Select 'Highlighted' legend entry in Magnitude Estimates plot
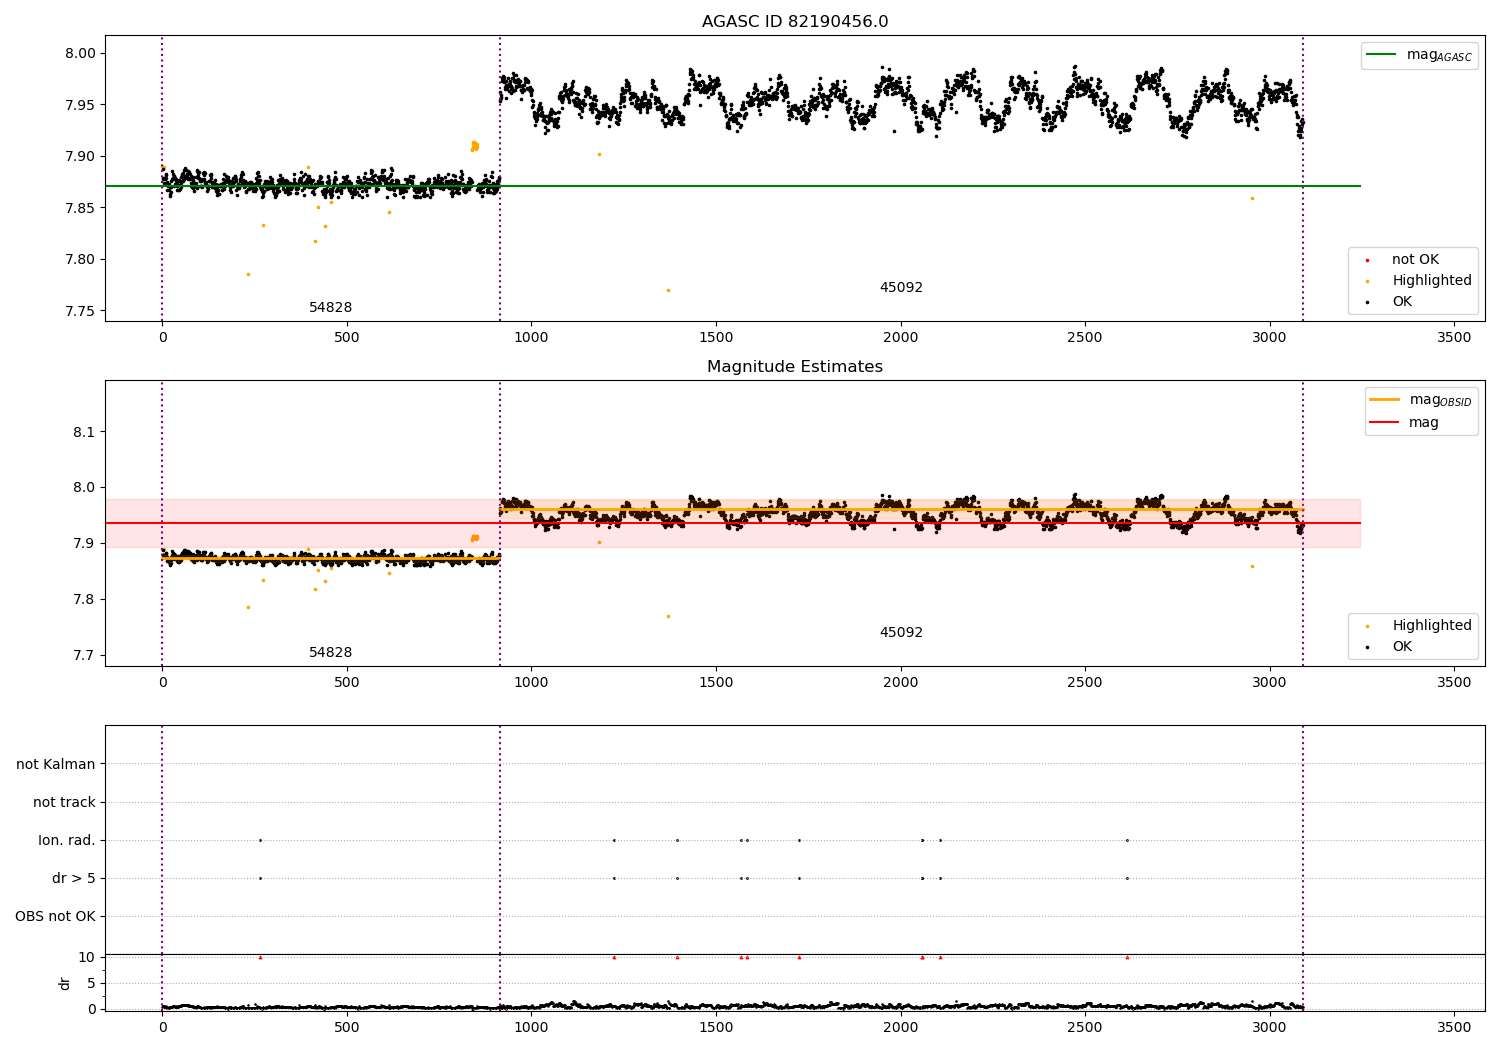1500x1050 pixels. coord(1432,626)
